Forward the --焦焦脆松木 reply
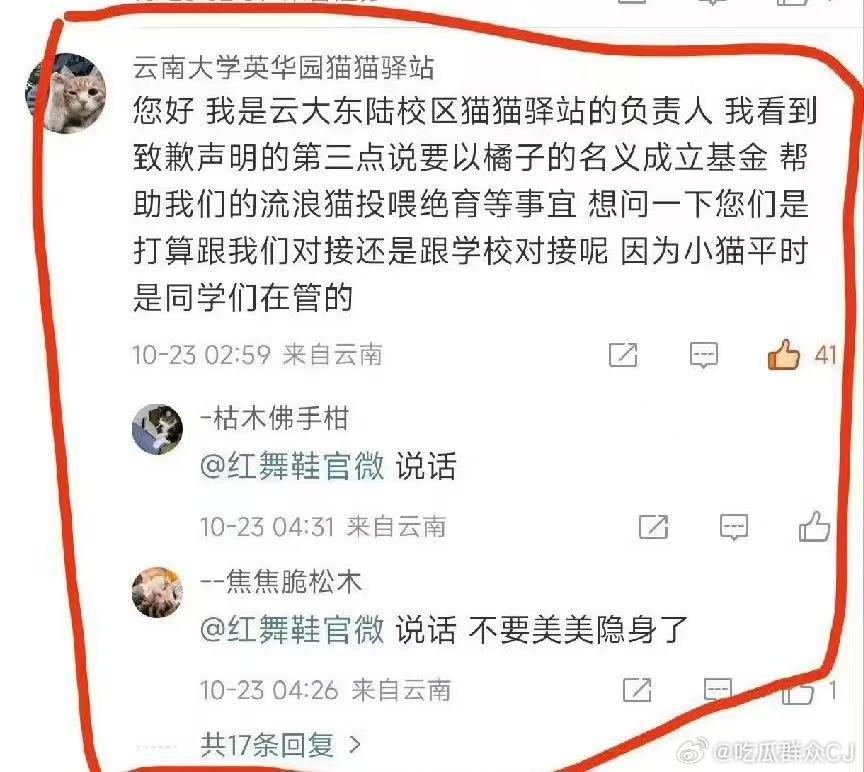 (x=637, y=690)
